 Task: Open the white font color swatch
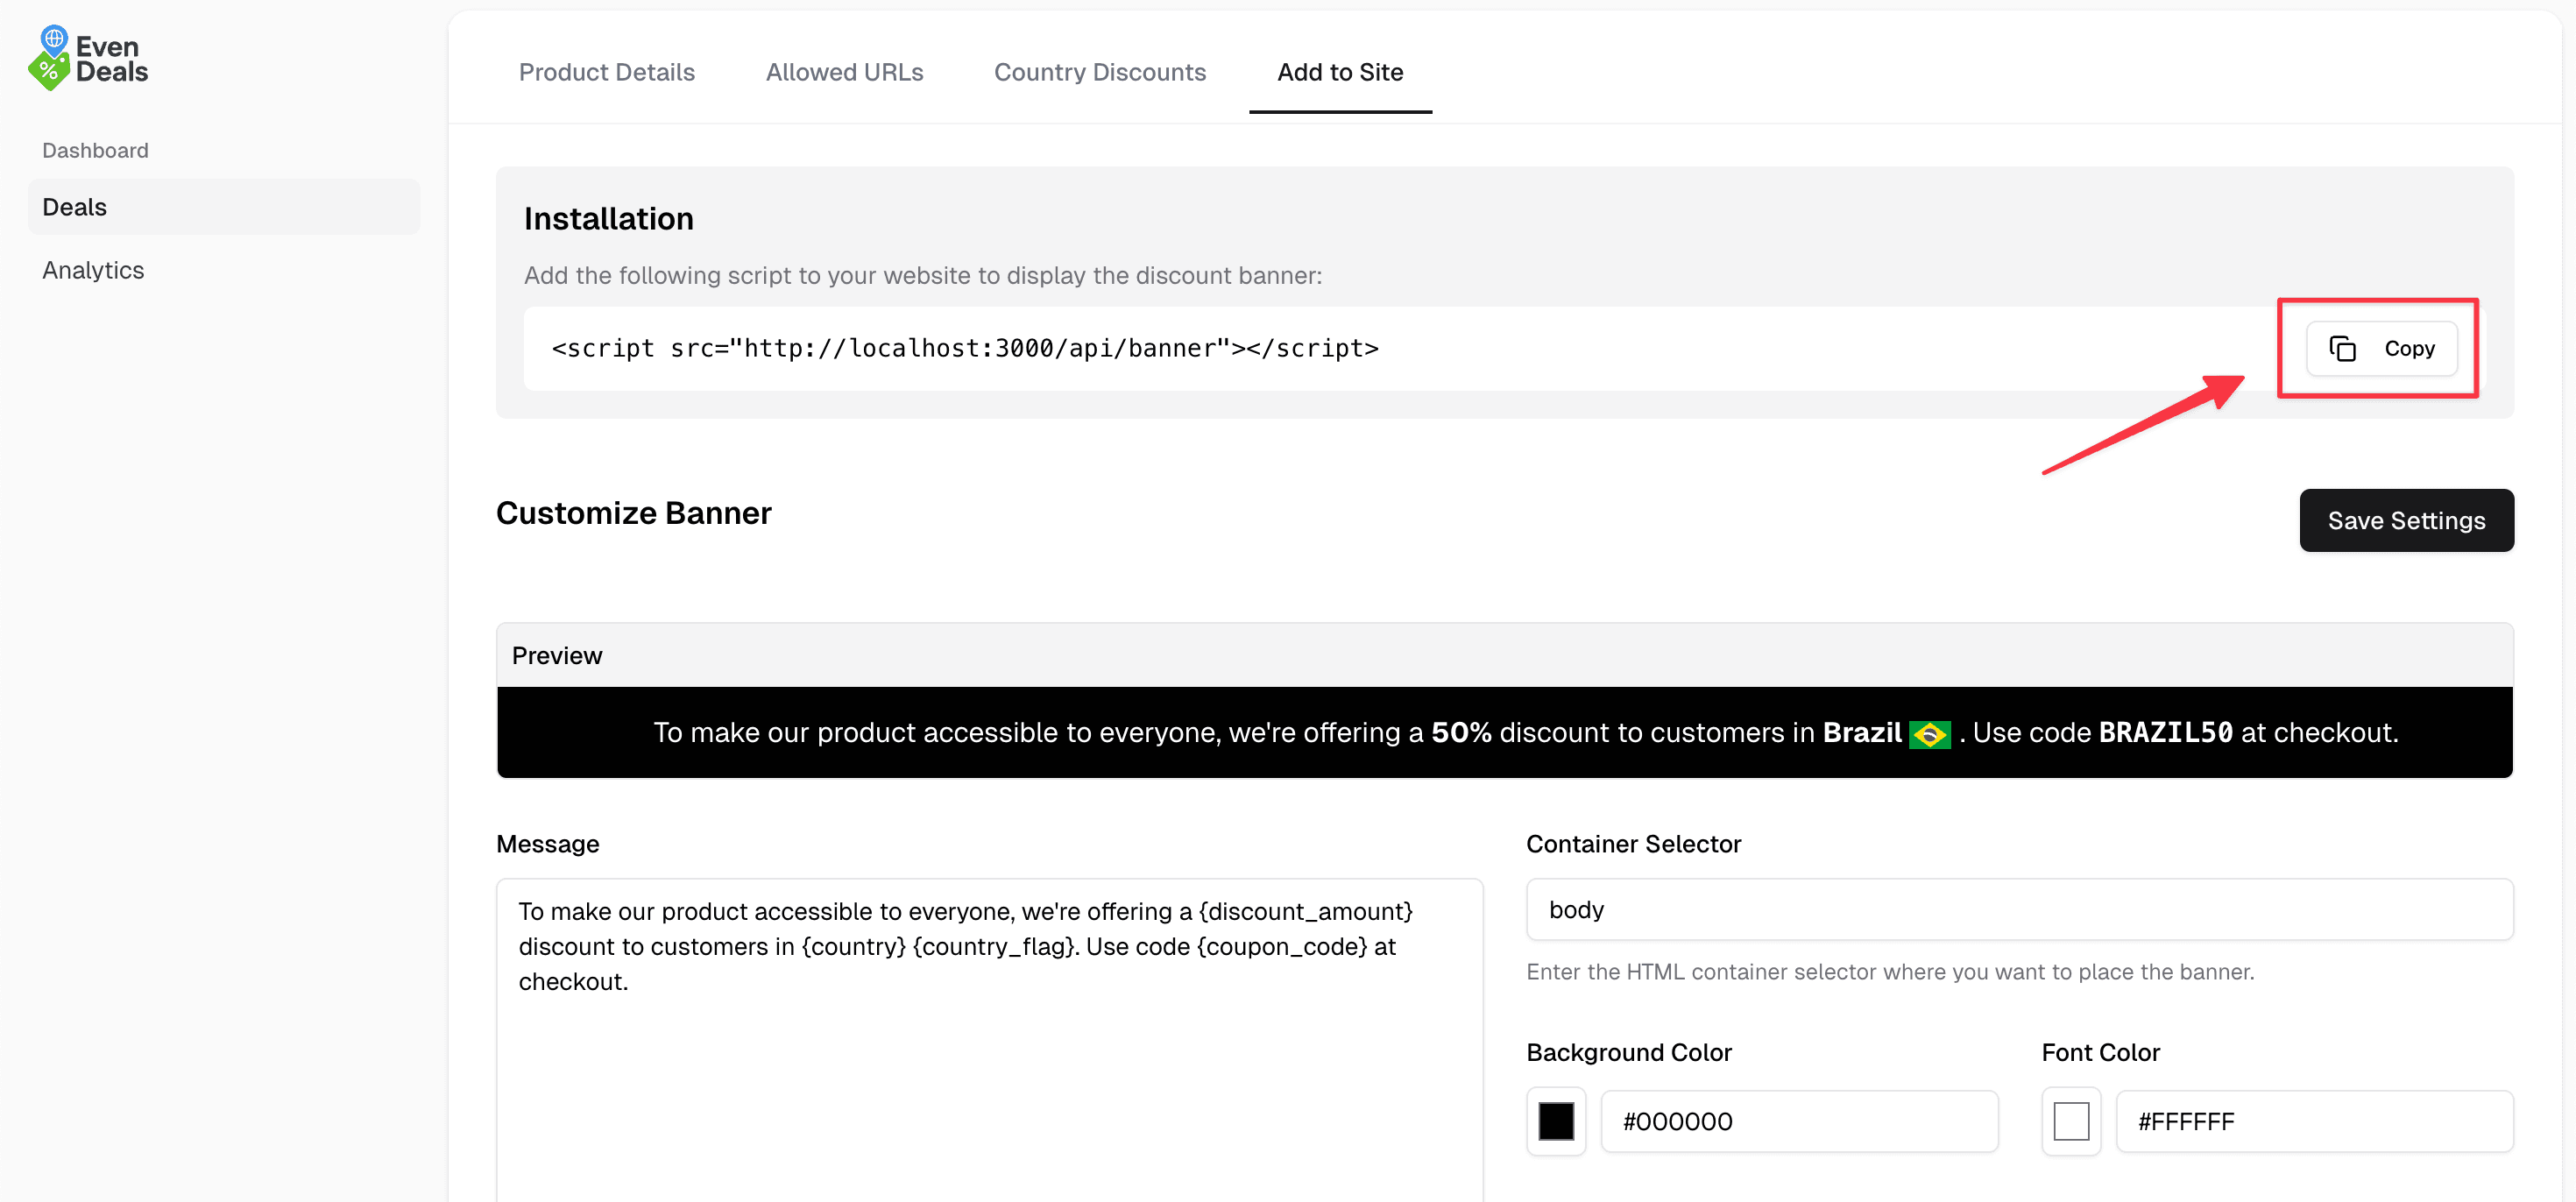point(2071,1121)
